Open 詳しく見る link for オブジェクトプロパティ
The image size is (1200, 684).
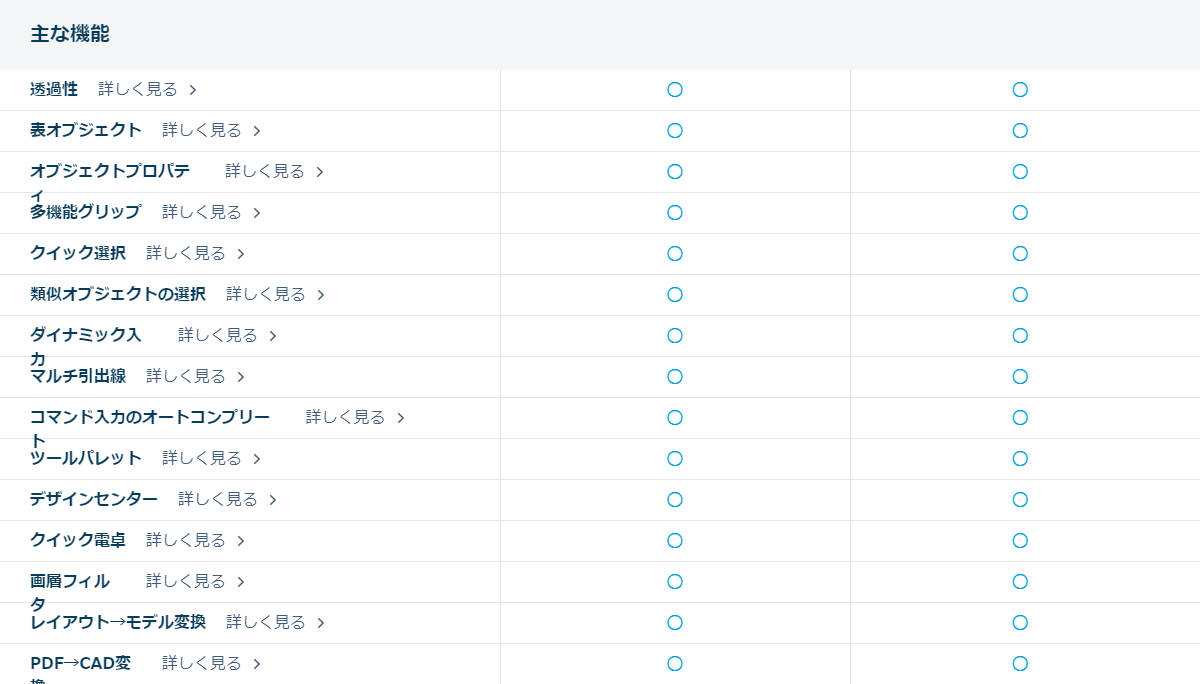(x=264, y=171)
